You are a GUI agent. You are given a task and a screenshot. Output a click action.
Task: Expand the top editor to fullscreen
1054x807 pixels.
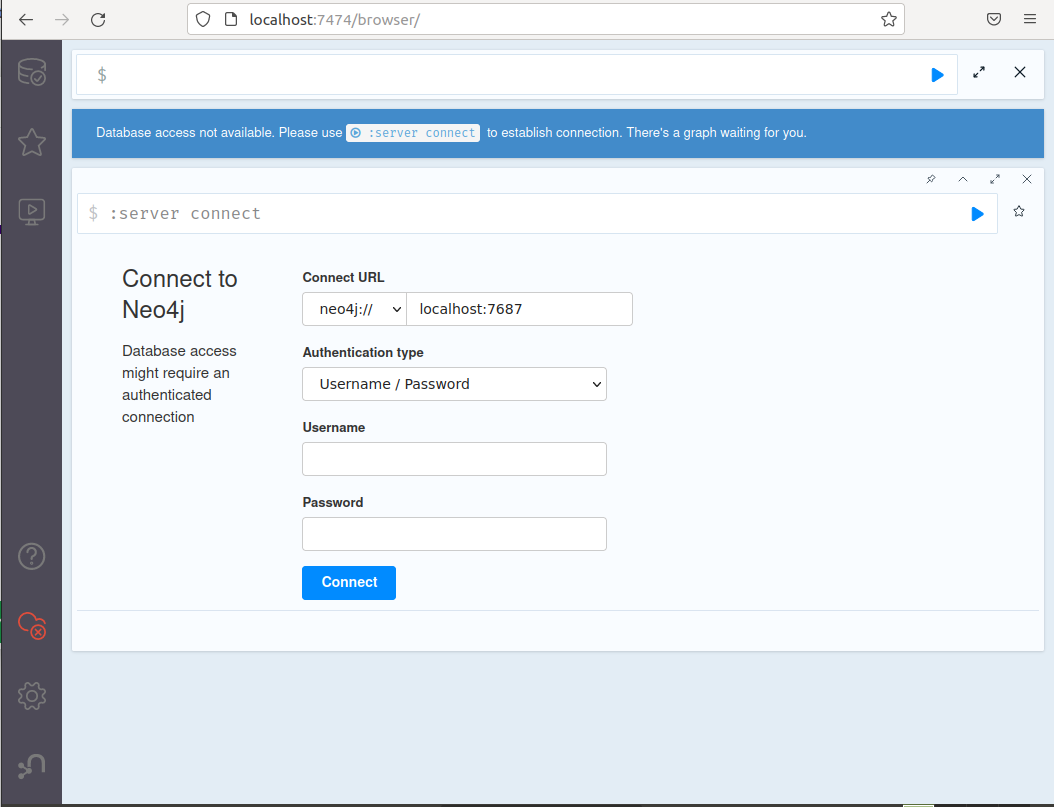(x=979, y=72)
